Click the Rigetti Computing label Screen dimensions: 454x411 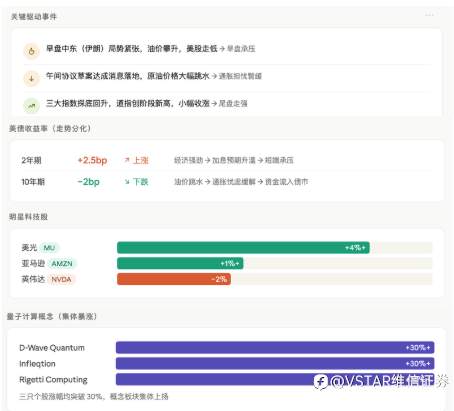(53, 380)
